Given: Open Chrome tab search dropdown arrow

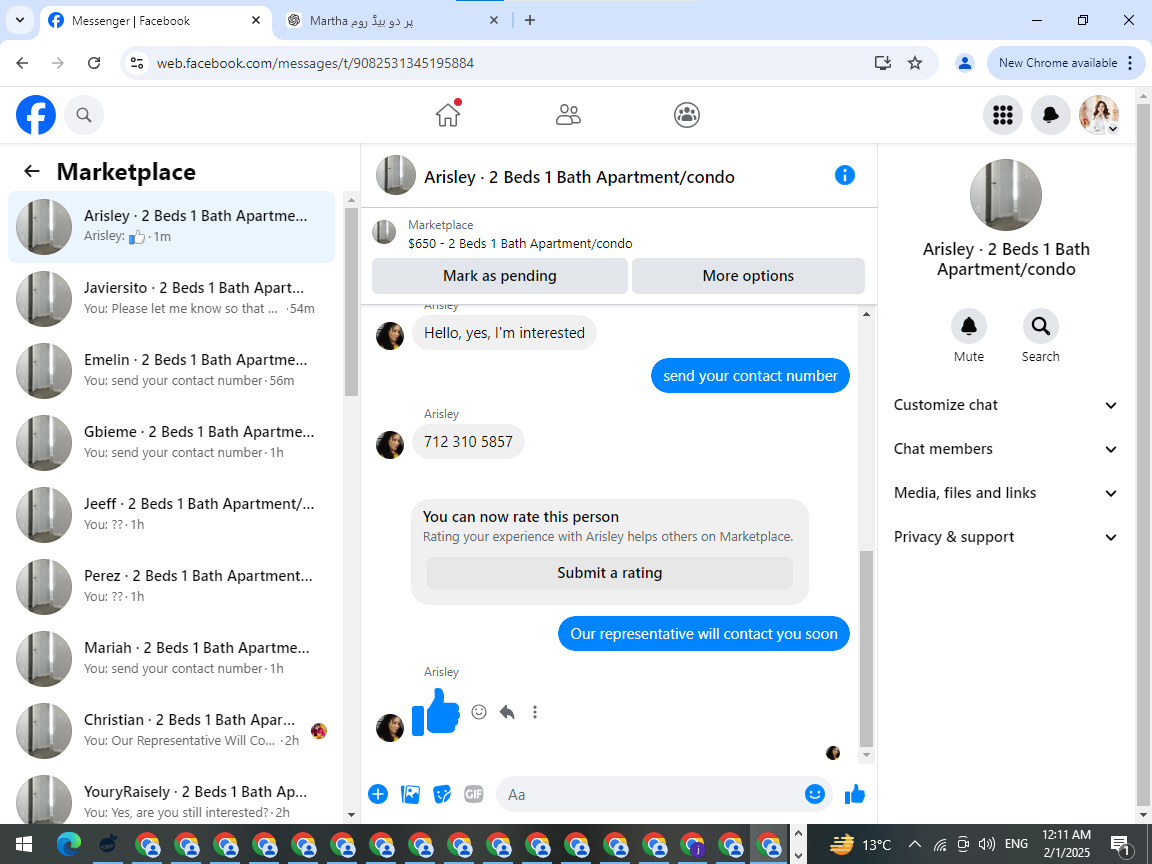Looking at the screenshot, I should [x=20, y=21].
